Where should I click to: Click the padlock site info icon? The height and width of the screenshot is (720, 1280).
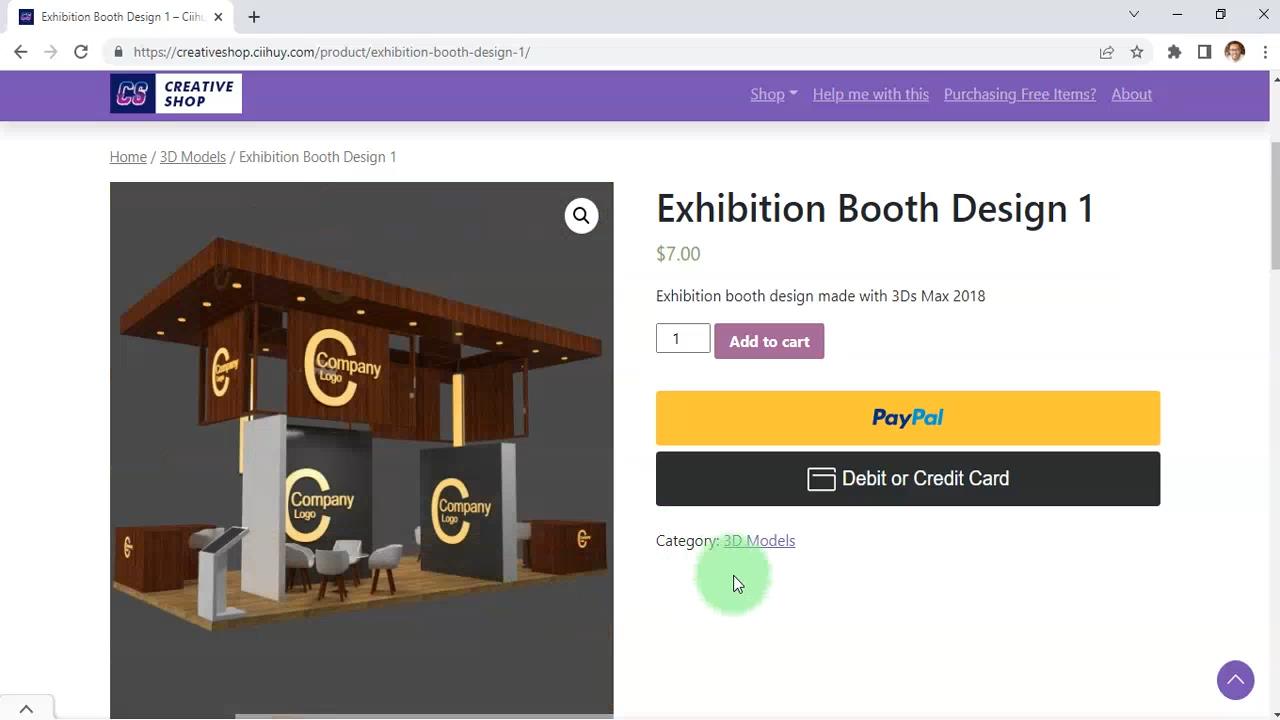click(118, 52)
